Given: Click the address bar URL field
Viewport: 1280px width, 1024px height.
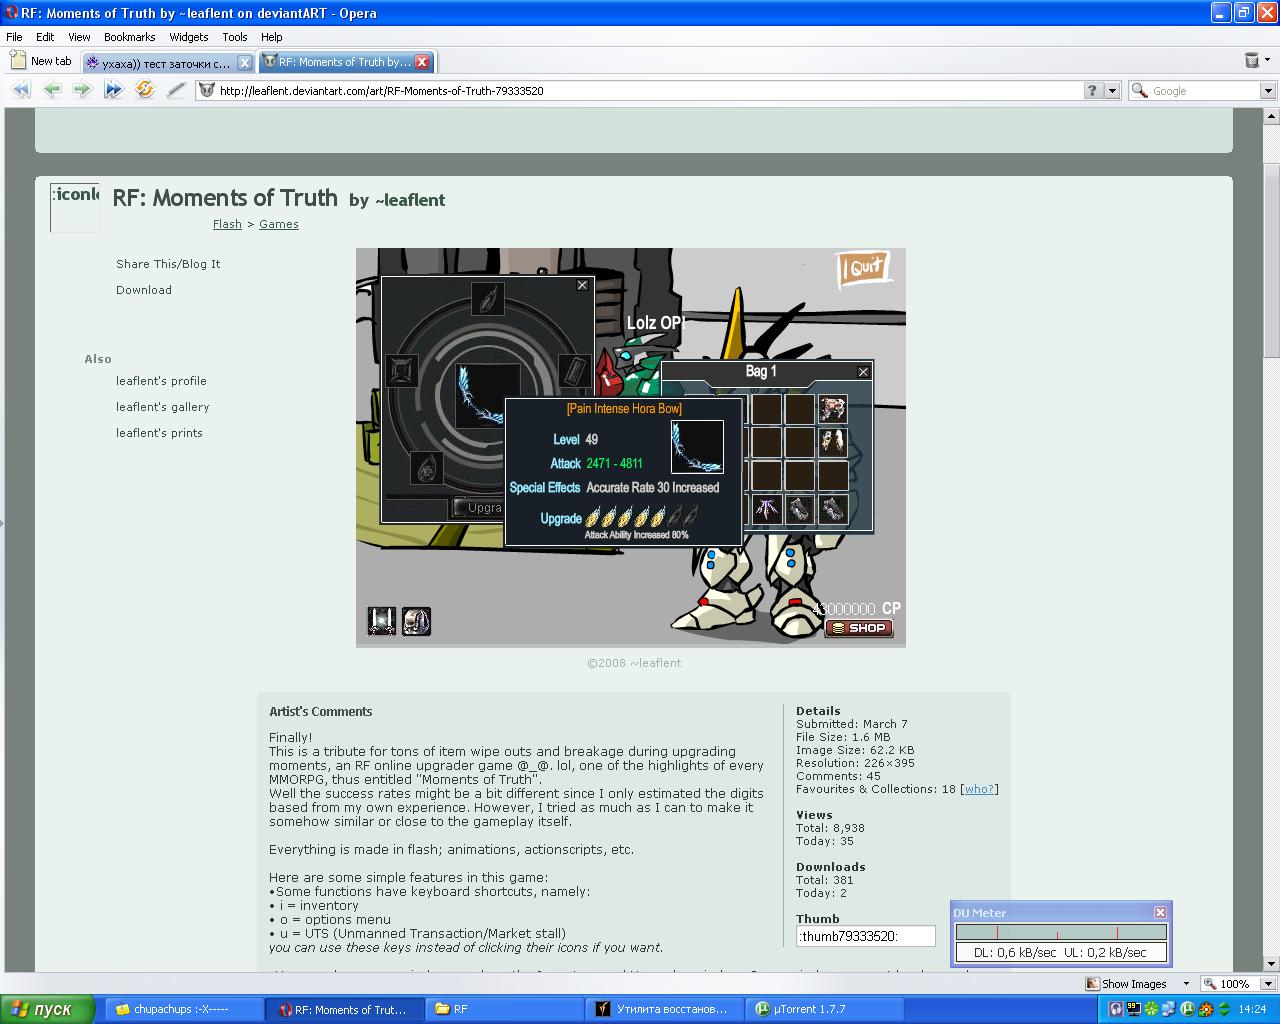Looking at the screenshot, I should pos(640,90).
